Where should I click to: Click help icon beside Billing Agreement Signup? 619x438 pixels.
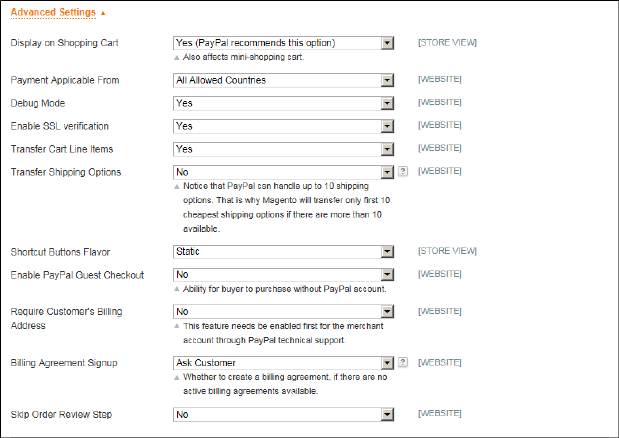click(x=403, y=363)
